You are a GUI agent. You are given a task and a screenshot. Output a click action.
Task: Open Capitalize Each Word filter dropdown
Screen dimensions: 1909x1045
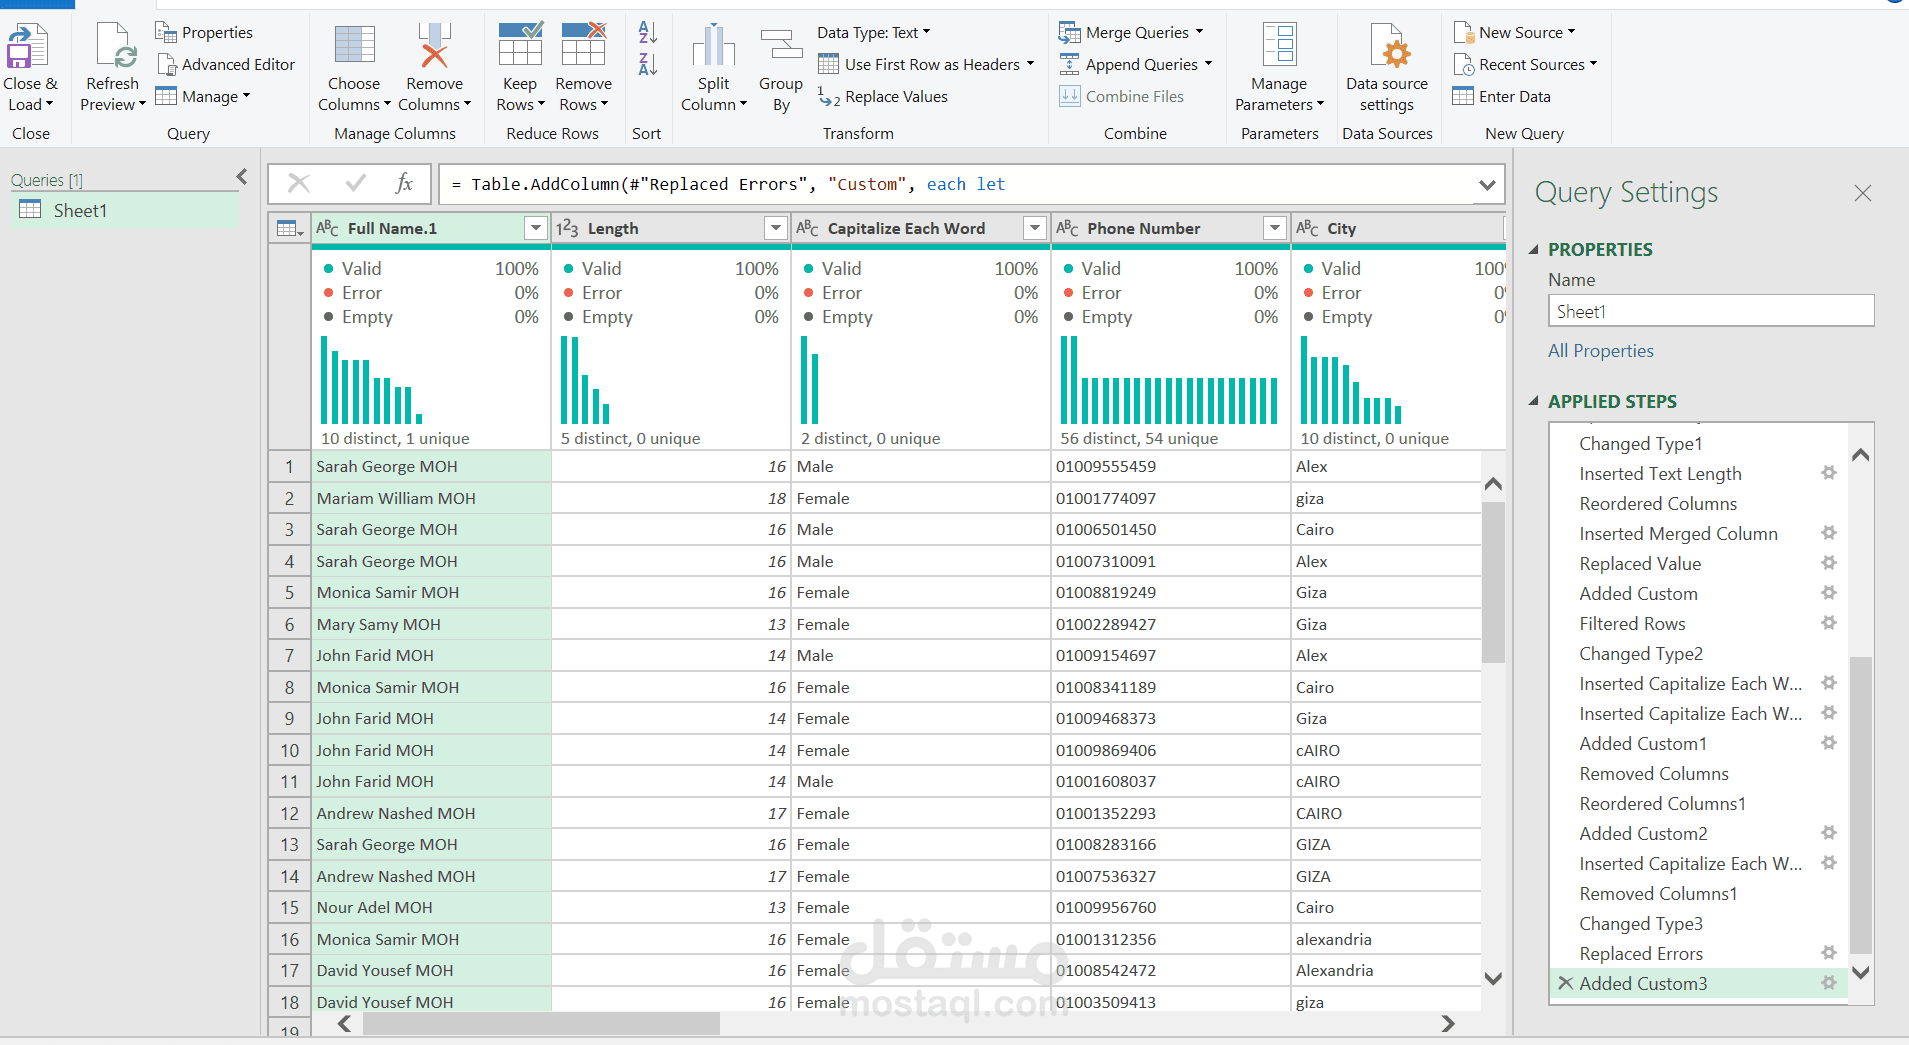[x=1035, y=228]
